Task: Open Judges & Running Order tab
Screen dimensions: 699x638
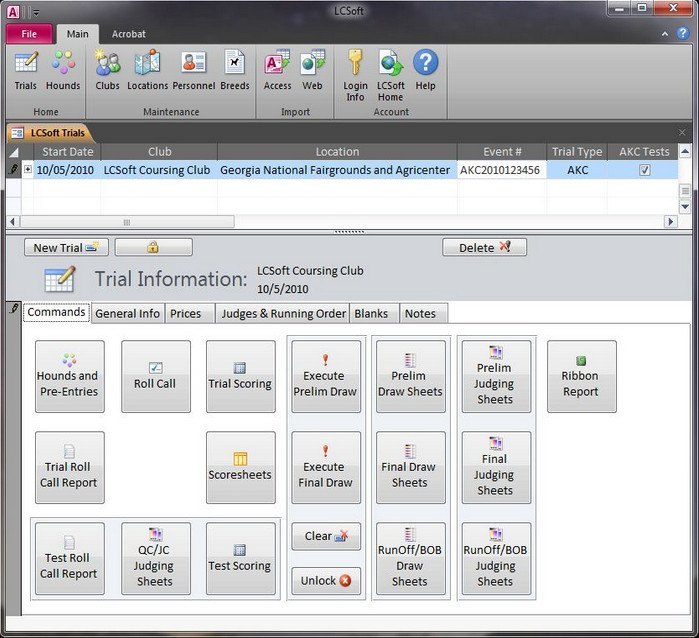Action: (x=284, y=313)
